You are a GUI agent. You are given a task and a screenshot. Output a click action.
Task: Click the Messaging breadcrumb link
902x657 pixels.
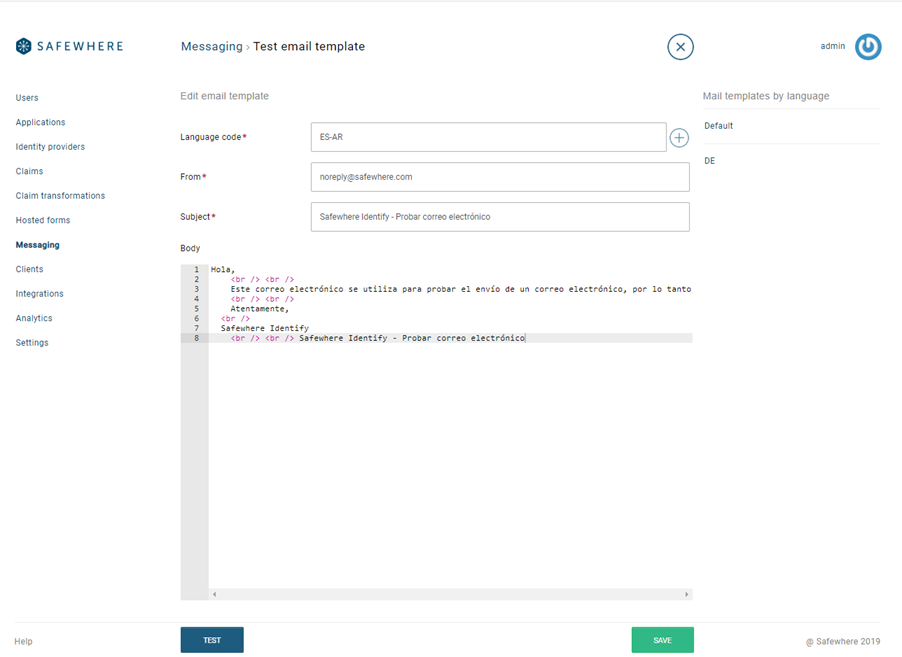(212, 47)
